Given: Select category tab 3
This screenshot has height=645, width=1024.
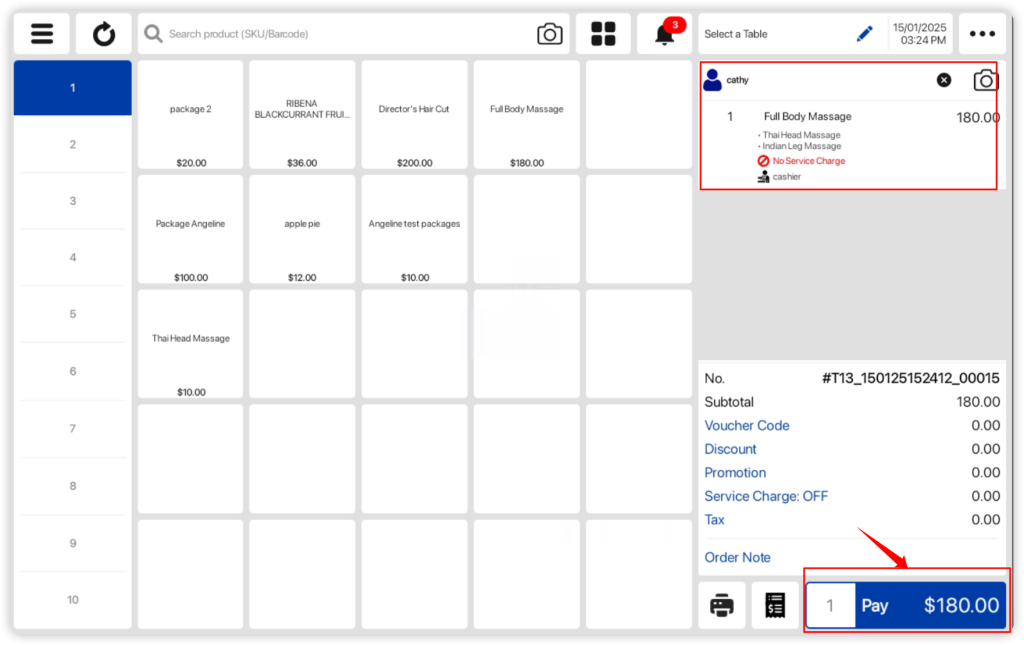Looking at the screenshot, I should click(x=72, y=201).
